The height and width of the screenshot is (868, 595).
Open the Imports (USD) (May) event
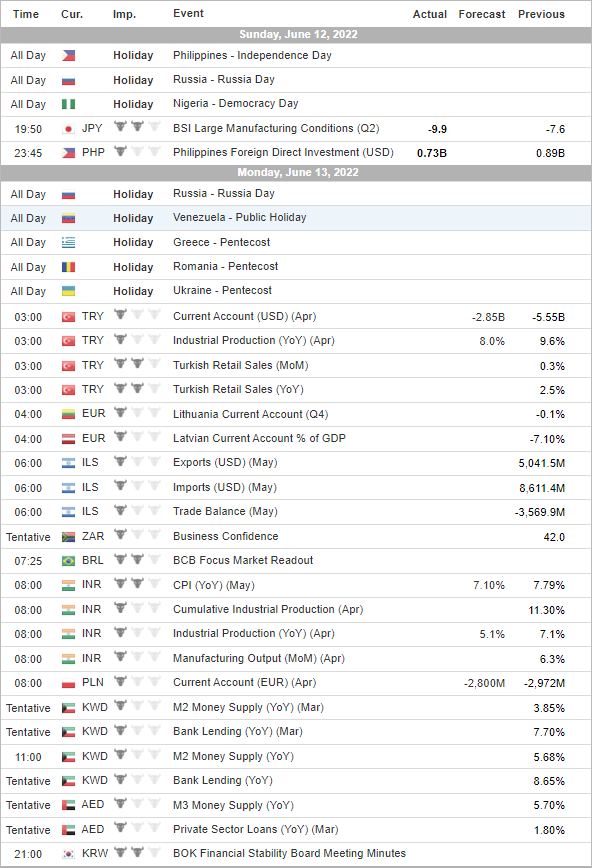tap(225, 488)
